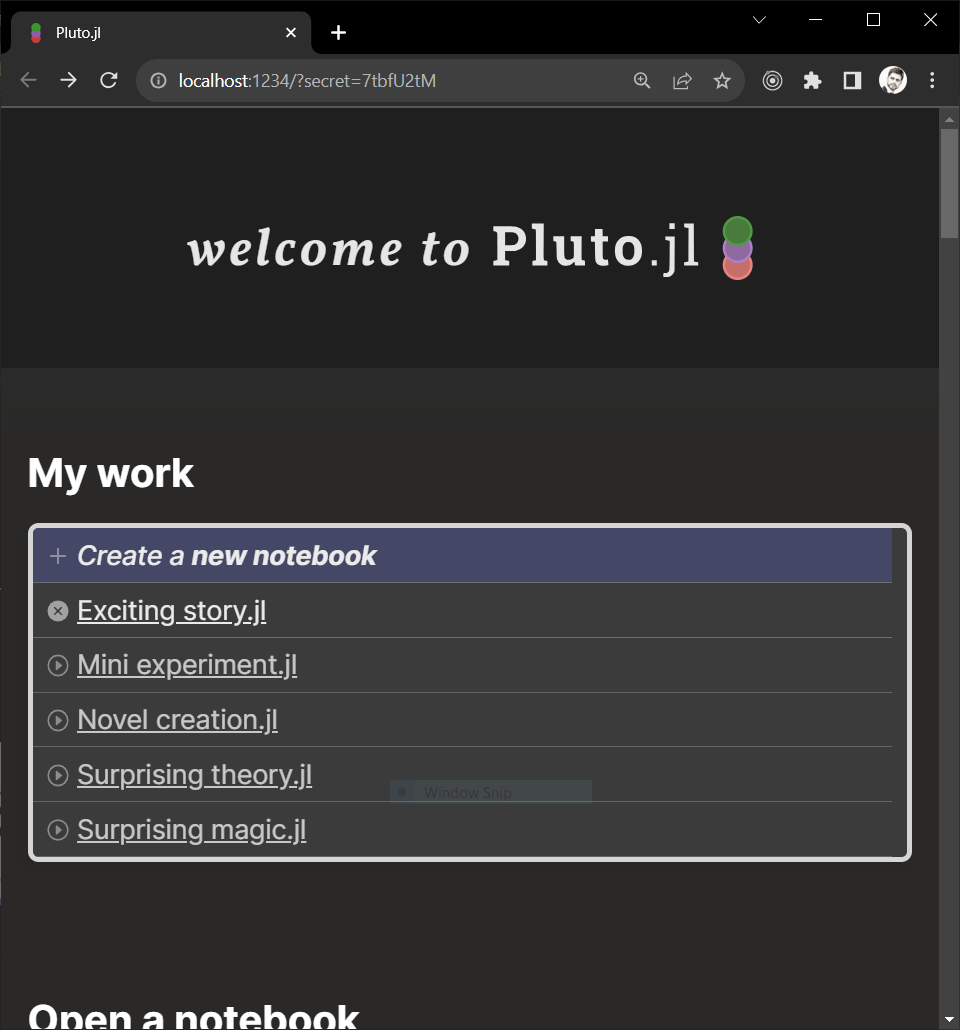Viewport: 960px width, 1030px height.
Task: Click the shutdown icon beside Exciting story.jl
Action: pos(58,611)
